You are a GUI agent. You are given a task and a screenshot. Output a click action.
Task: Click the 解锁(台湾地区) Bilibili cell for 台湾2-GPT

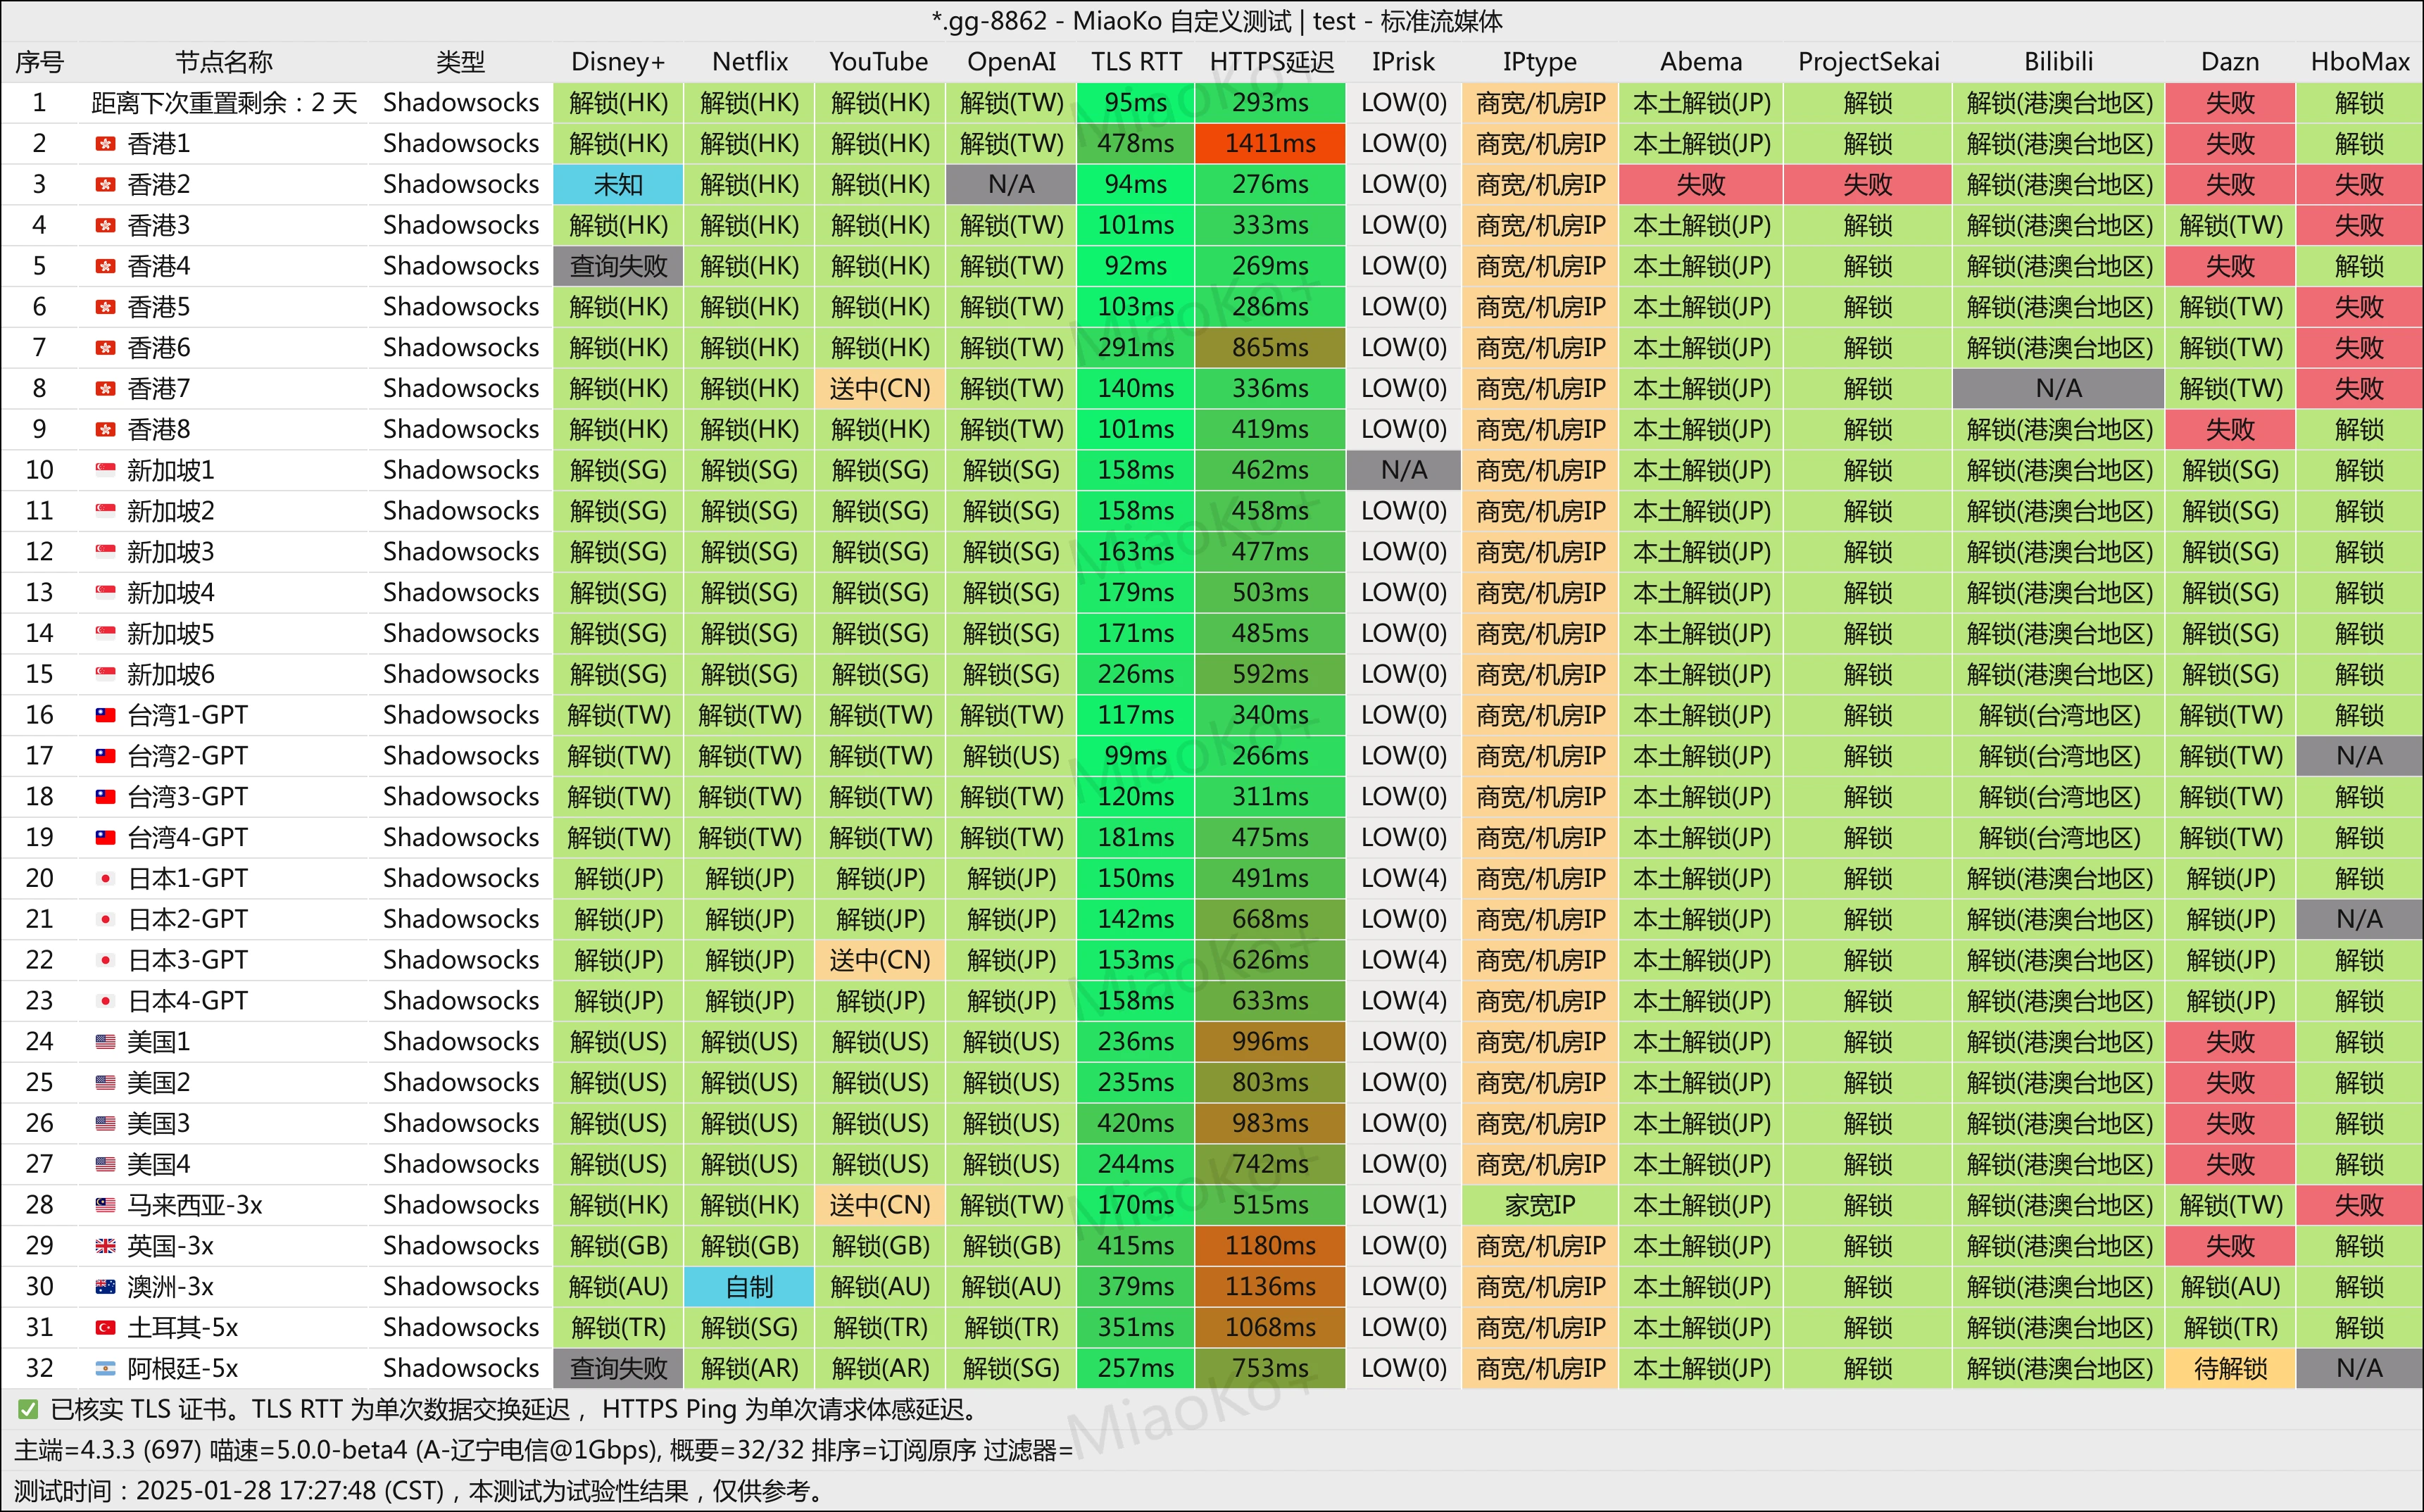click(2058, 756)
